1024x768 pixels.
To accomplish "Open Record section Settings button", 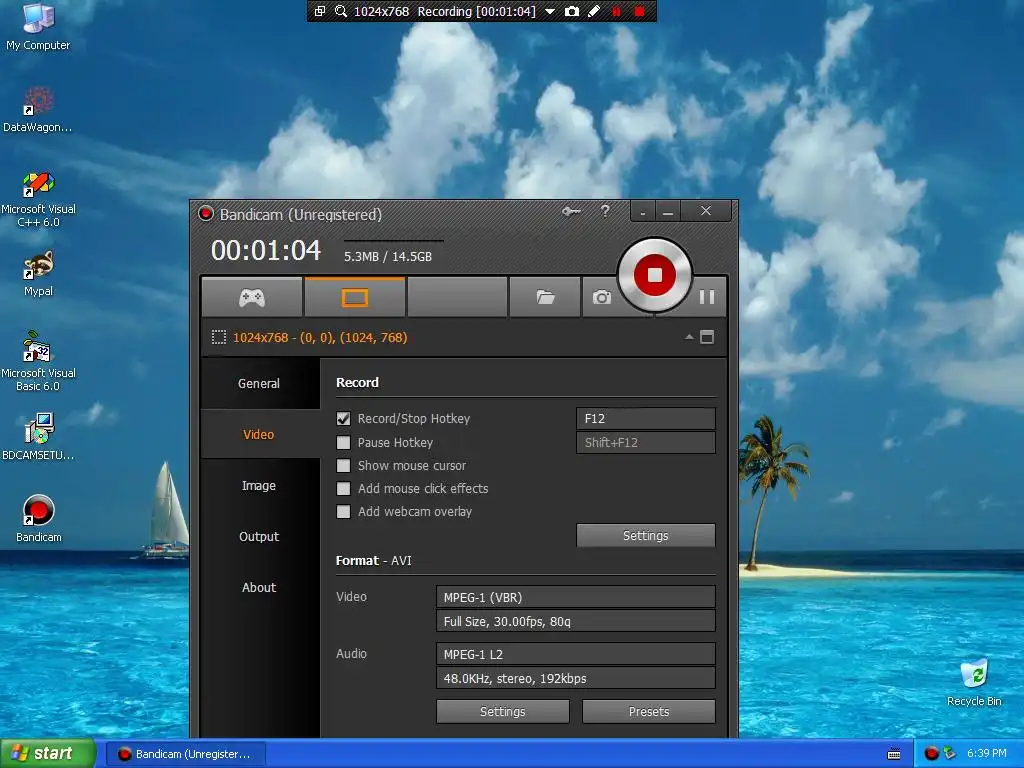I will [645, 536].
